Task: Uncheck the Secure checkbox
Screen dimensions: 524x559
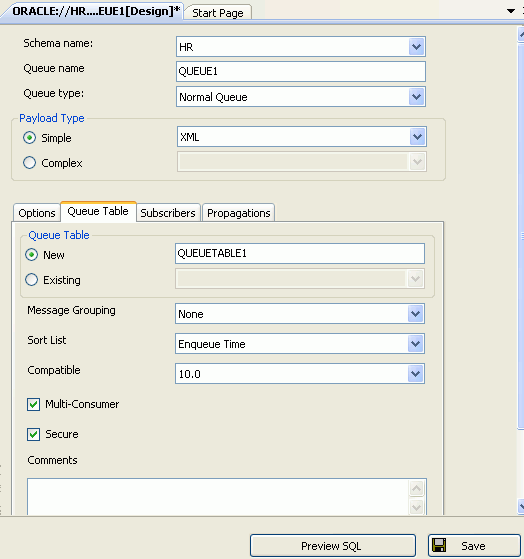Action: [x=34, y=434]
